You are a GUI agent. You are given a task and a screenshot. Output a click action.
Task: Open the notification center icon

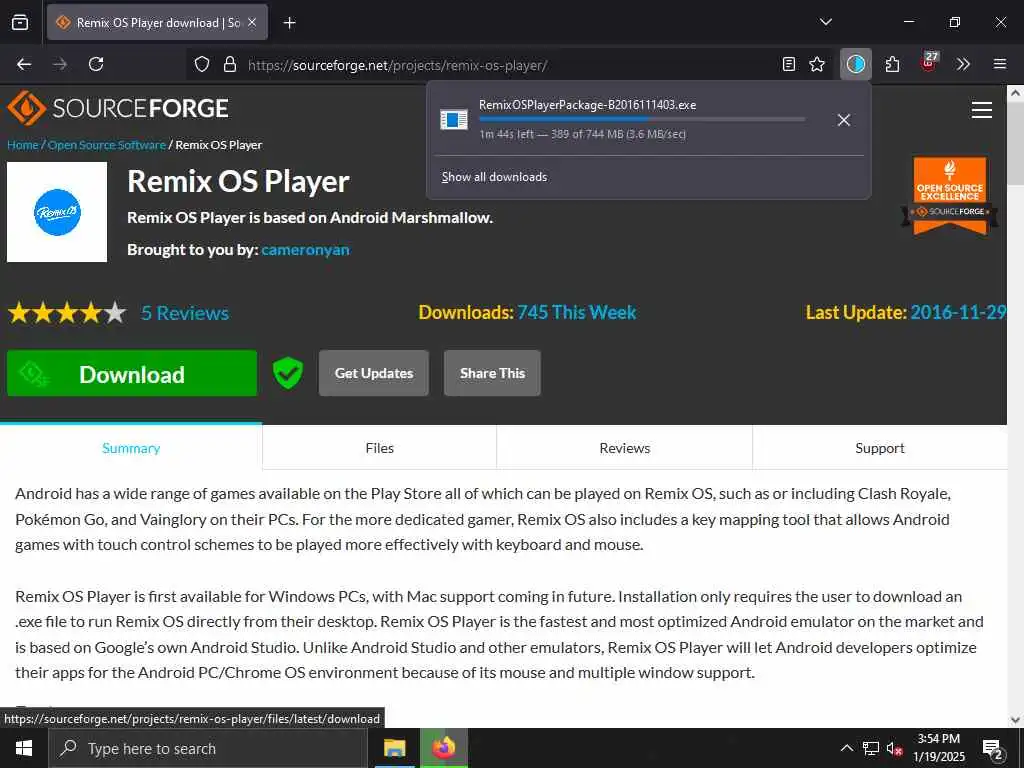click(993, 748)
